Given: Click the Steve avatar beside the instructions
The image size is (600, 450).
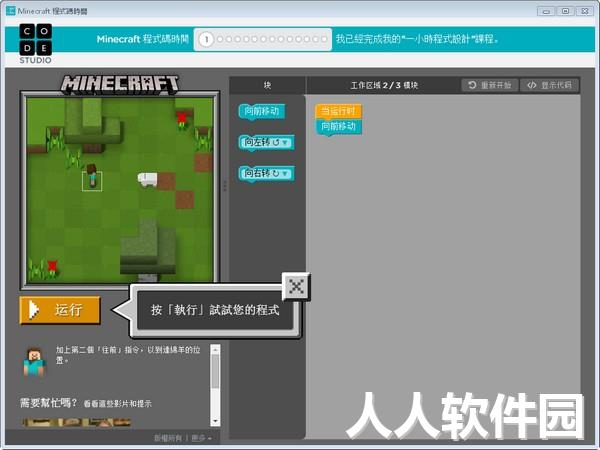Looking at the screenshot, I should pyautogui.click(x=34, y=361).
